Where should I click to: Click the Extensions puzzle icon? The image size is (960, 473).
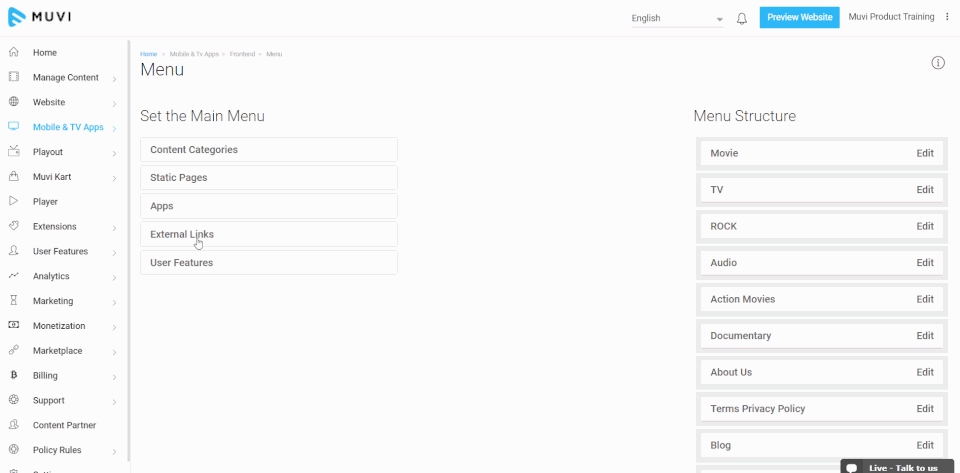(13, 226)
